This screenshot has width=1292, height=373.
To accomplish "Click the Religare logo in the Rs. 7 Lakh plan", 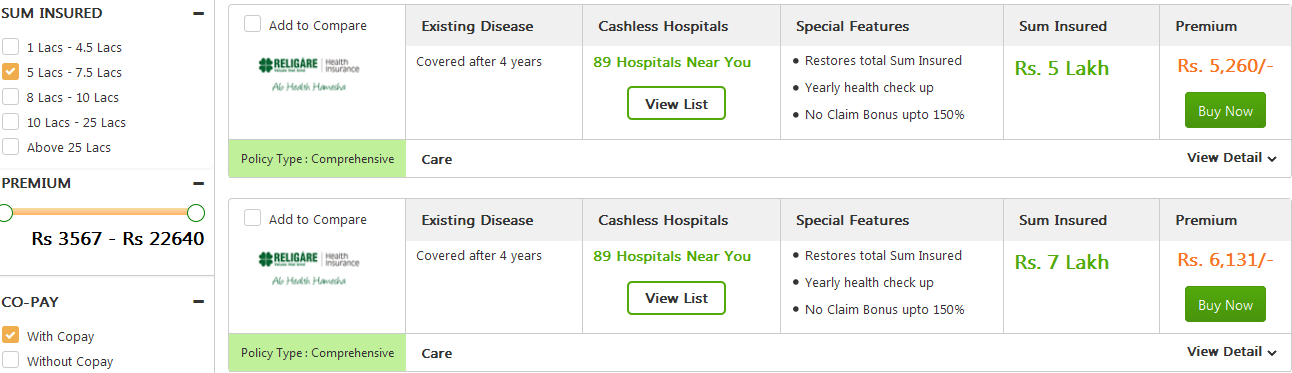I will [308, 268].
